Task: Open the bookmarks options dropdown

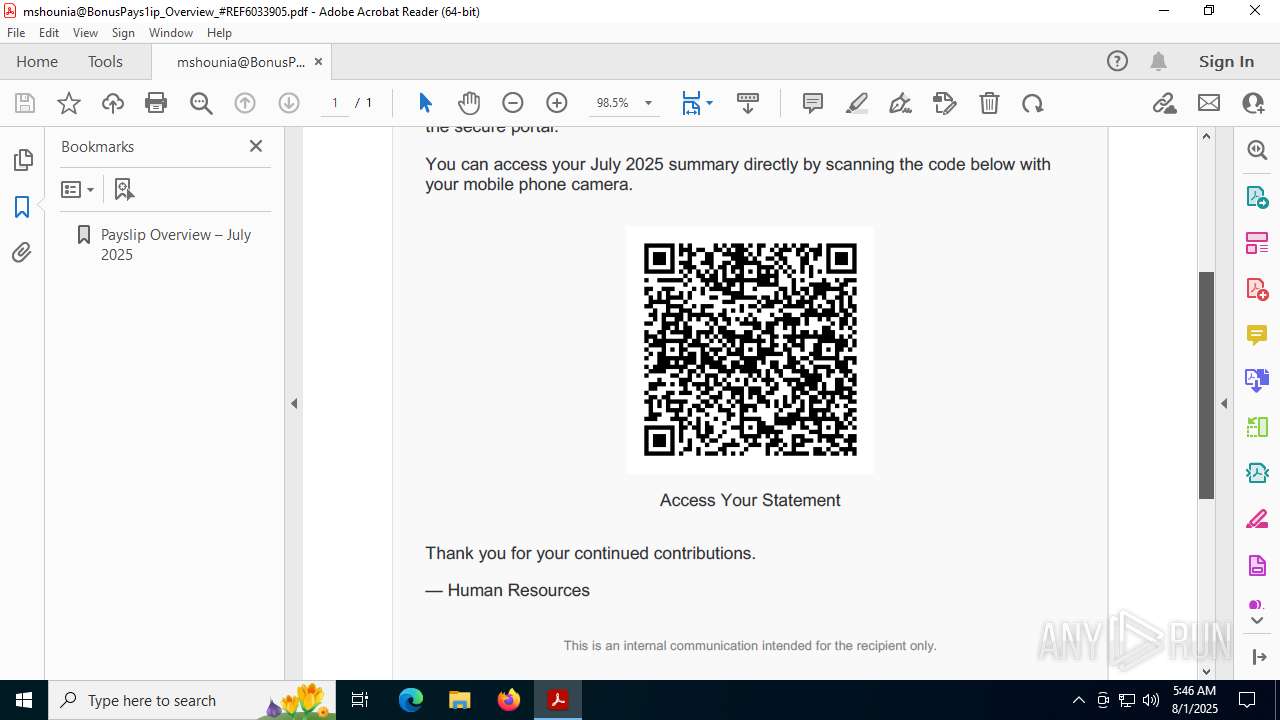Action: click(x=77, y=189)
